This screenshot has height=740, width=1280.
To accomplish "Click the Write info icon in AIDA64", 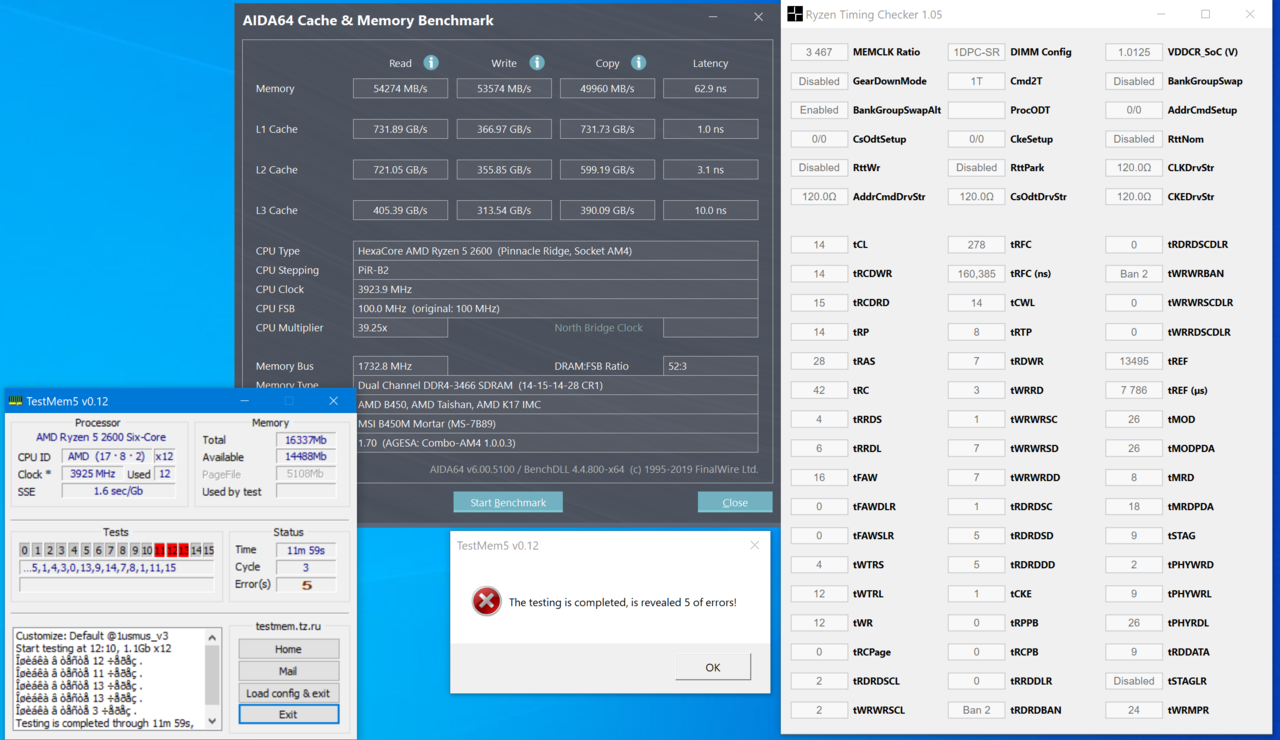I will tap(537, 63).
